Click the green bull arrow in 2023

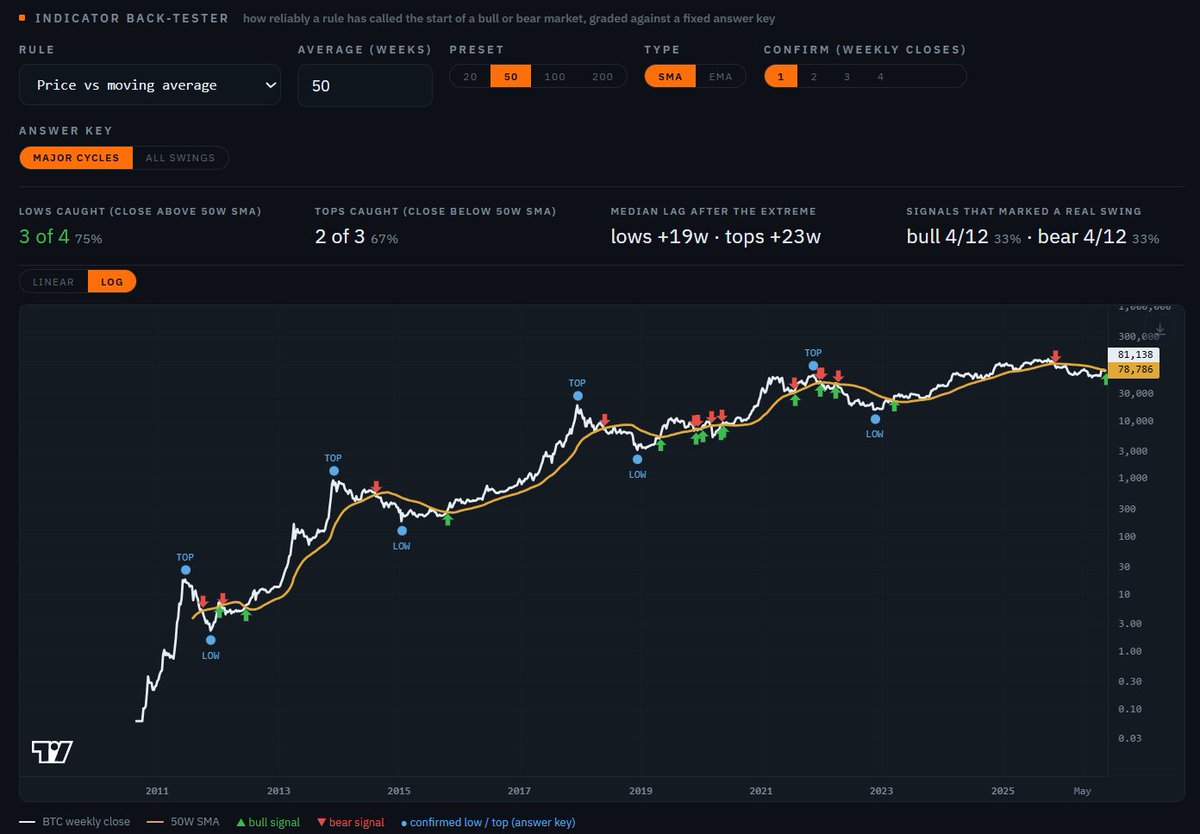click(x=894, y=405)
